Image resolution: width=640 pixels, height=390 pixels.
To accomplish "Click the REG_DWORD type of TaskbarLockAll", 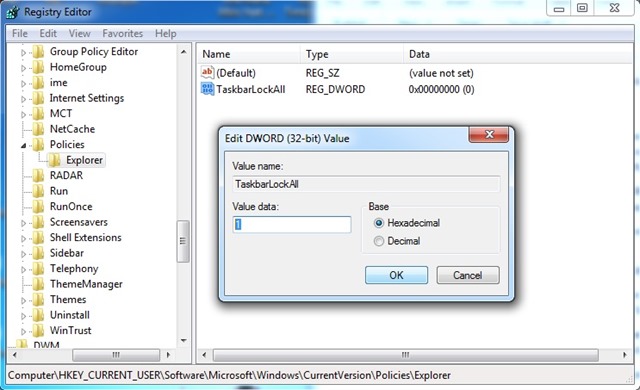I will coord(335,89).
